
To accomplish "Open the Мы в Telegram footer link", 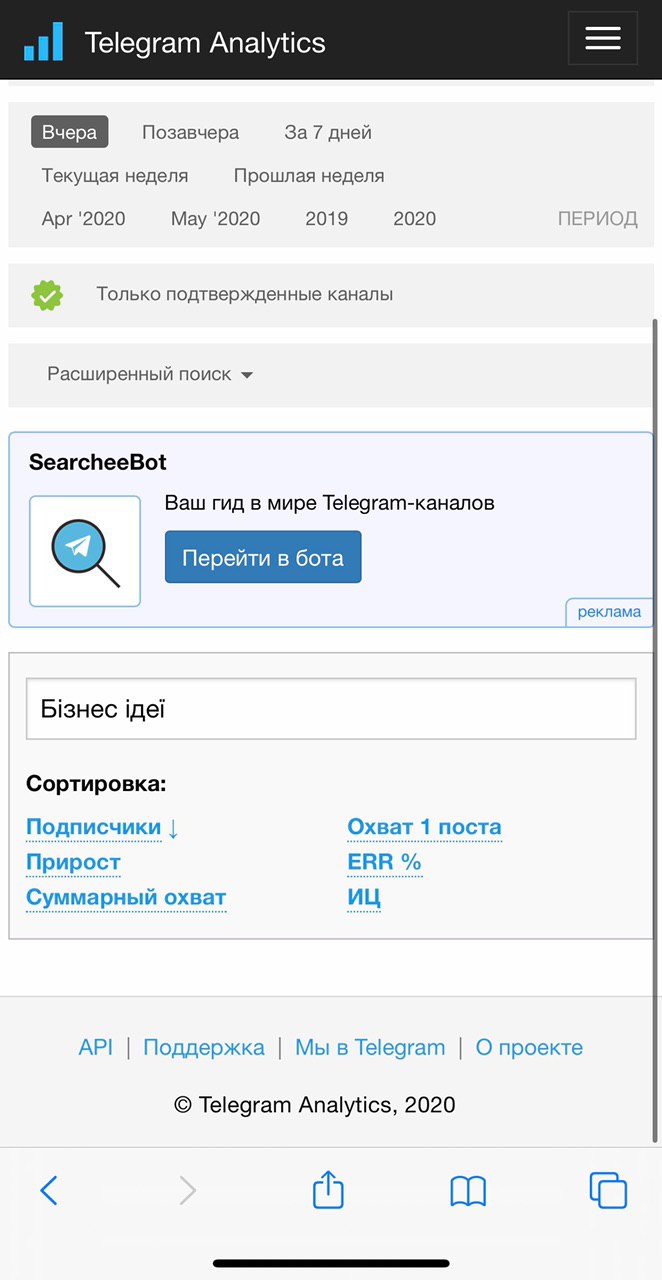I will point(370,1047).
